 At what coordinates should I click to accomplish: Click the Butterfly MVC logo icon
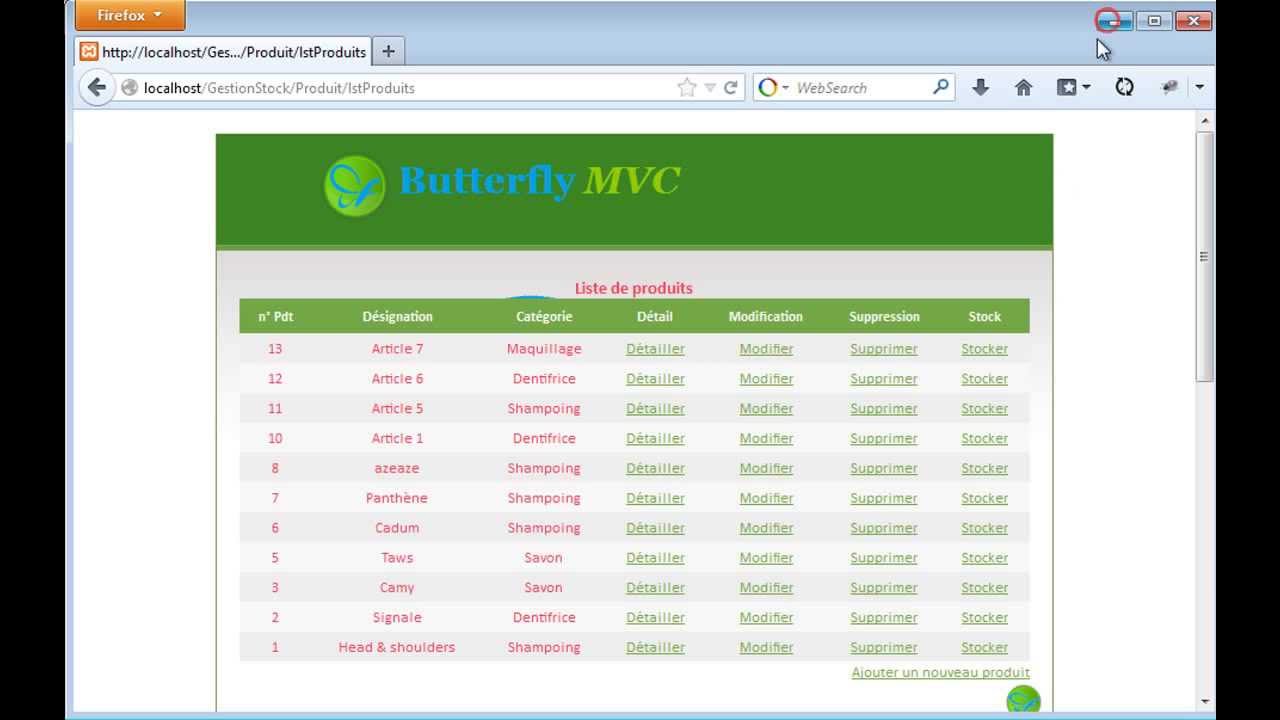point(355,185)
